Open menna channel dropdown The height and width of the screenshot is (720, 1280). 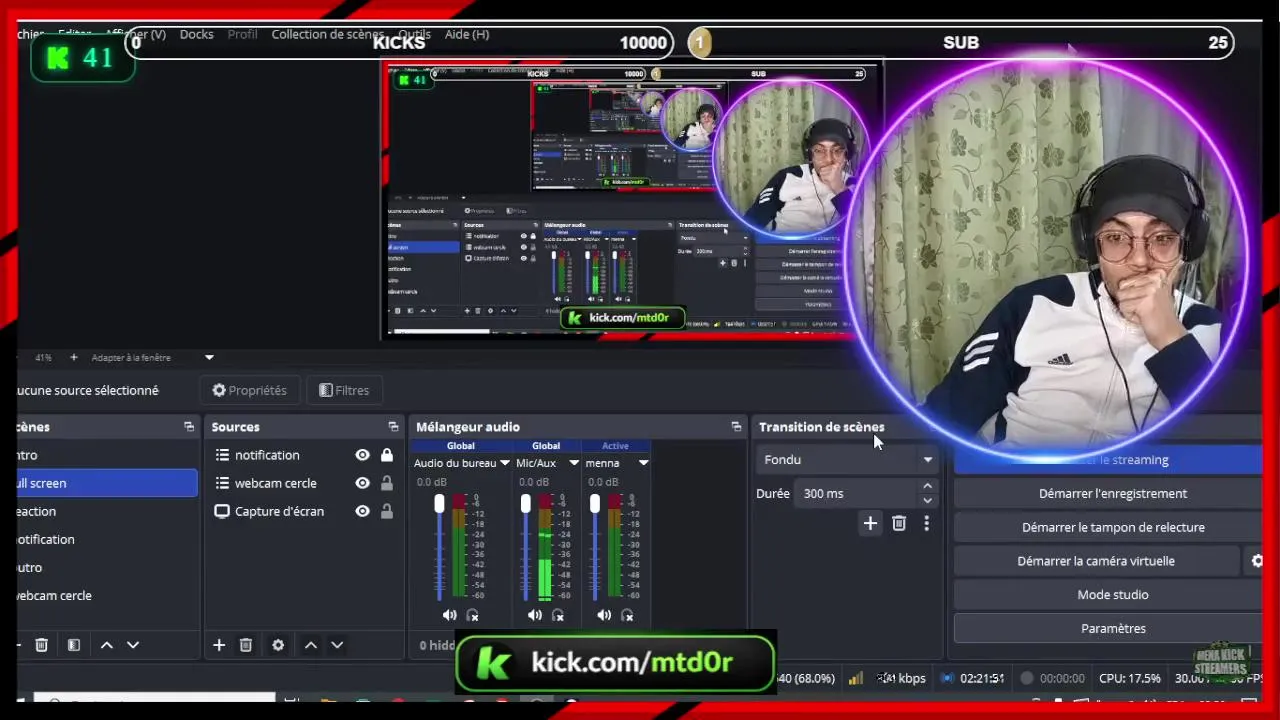pyautogui.click(x=643, y=463)
